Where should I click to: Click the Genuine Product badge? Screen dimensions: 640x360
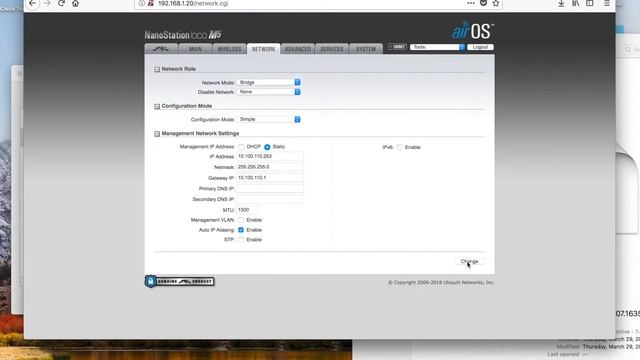tap(180, 281)
